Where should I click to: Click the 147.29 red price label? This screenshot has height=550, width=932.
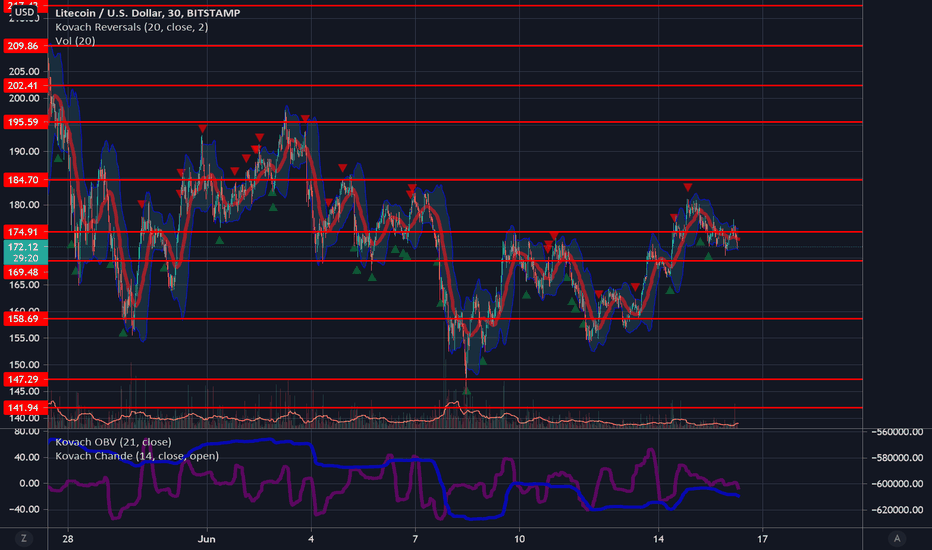tap(24, 379)
